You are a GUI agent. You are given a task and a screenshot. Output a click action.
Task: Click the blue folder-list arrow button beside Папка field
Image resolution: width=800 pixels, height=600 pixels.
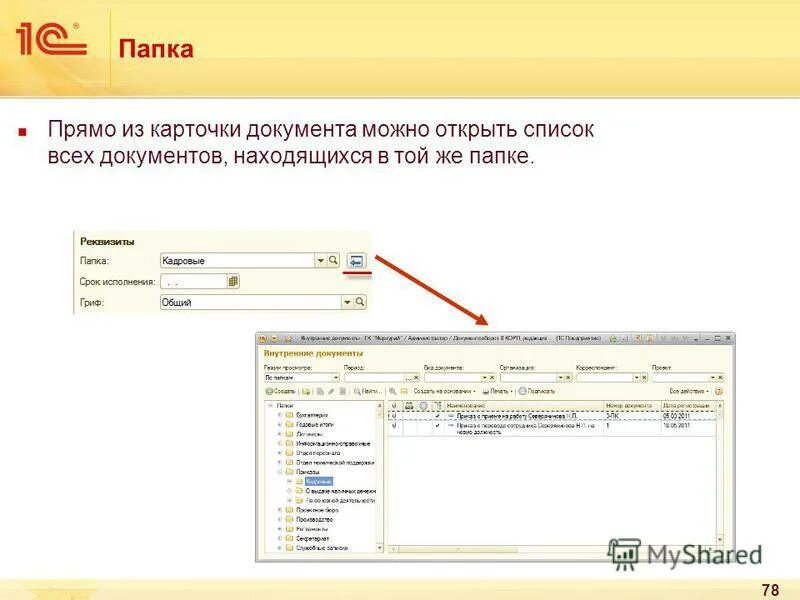point(358,260)
